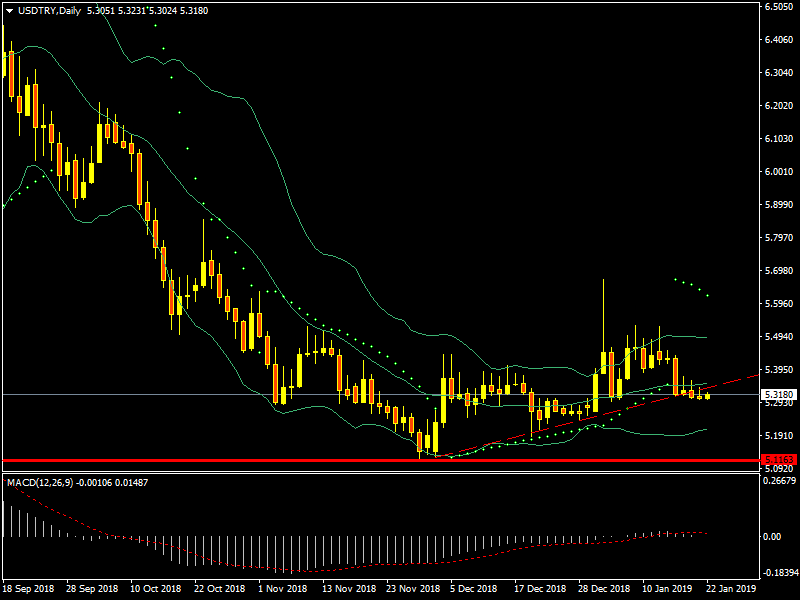The image size is (800, 600).
Task: Click the 5 Dec 2018 date label
Action: [473, 590]
